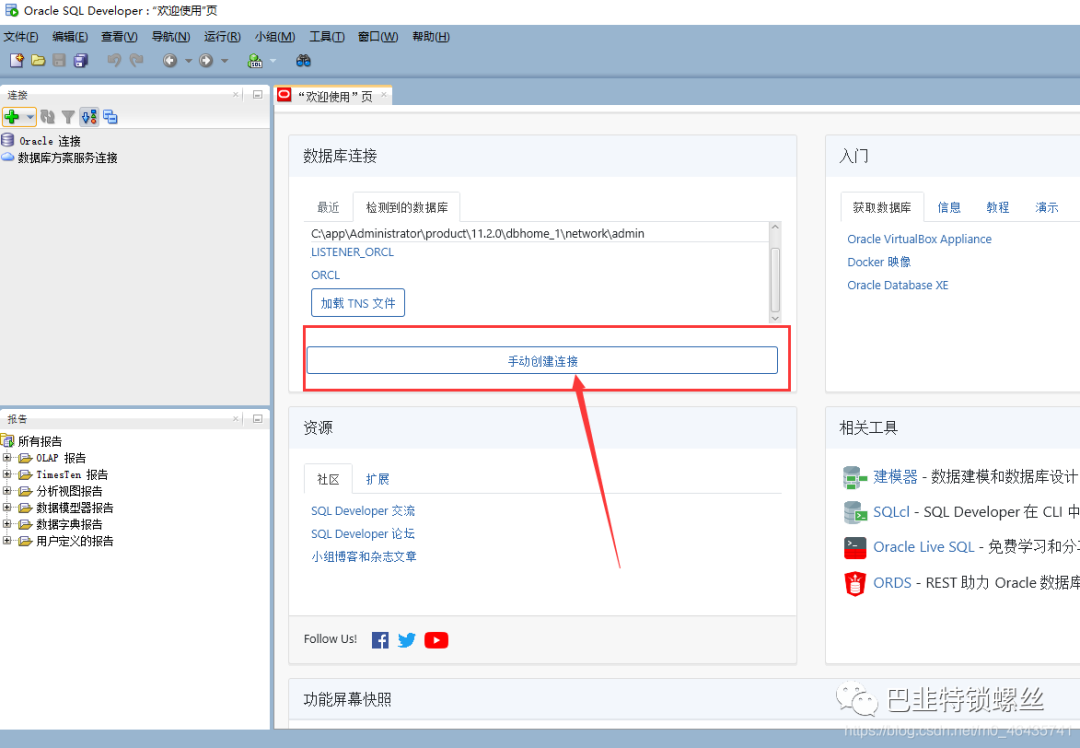Open the 运行(R) menu

click(222, 37)
